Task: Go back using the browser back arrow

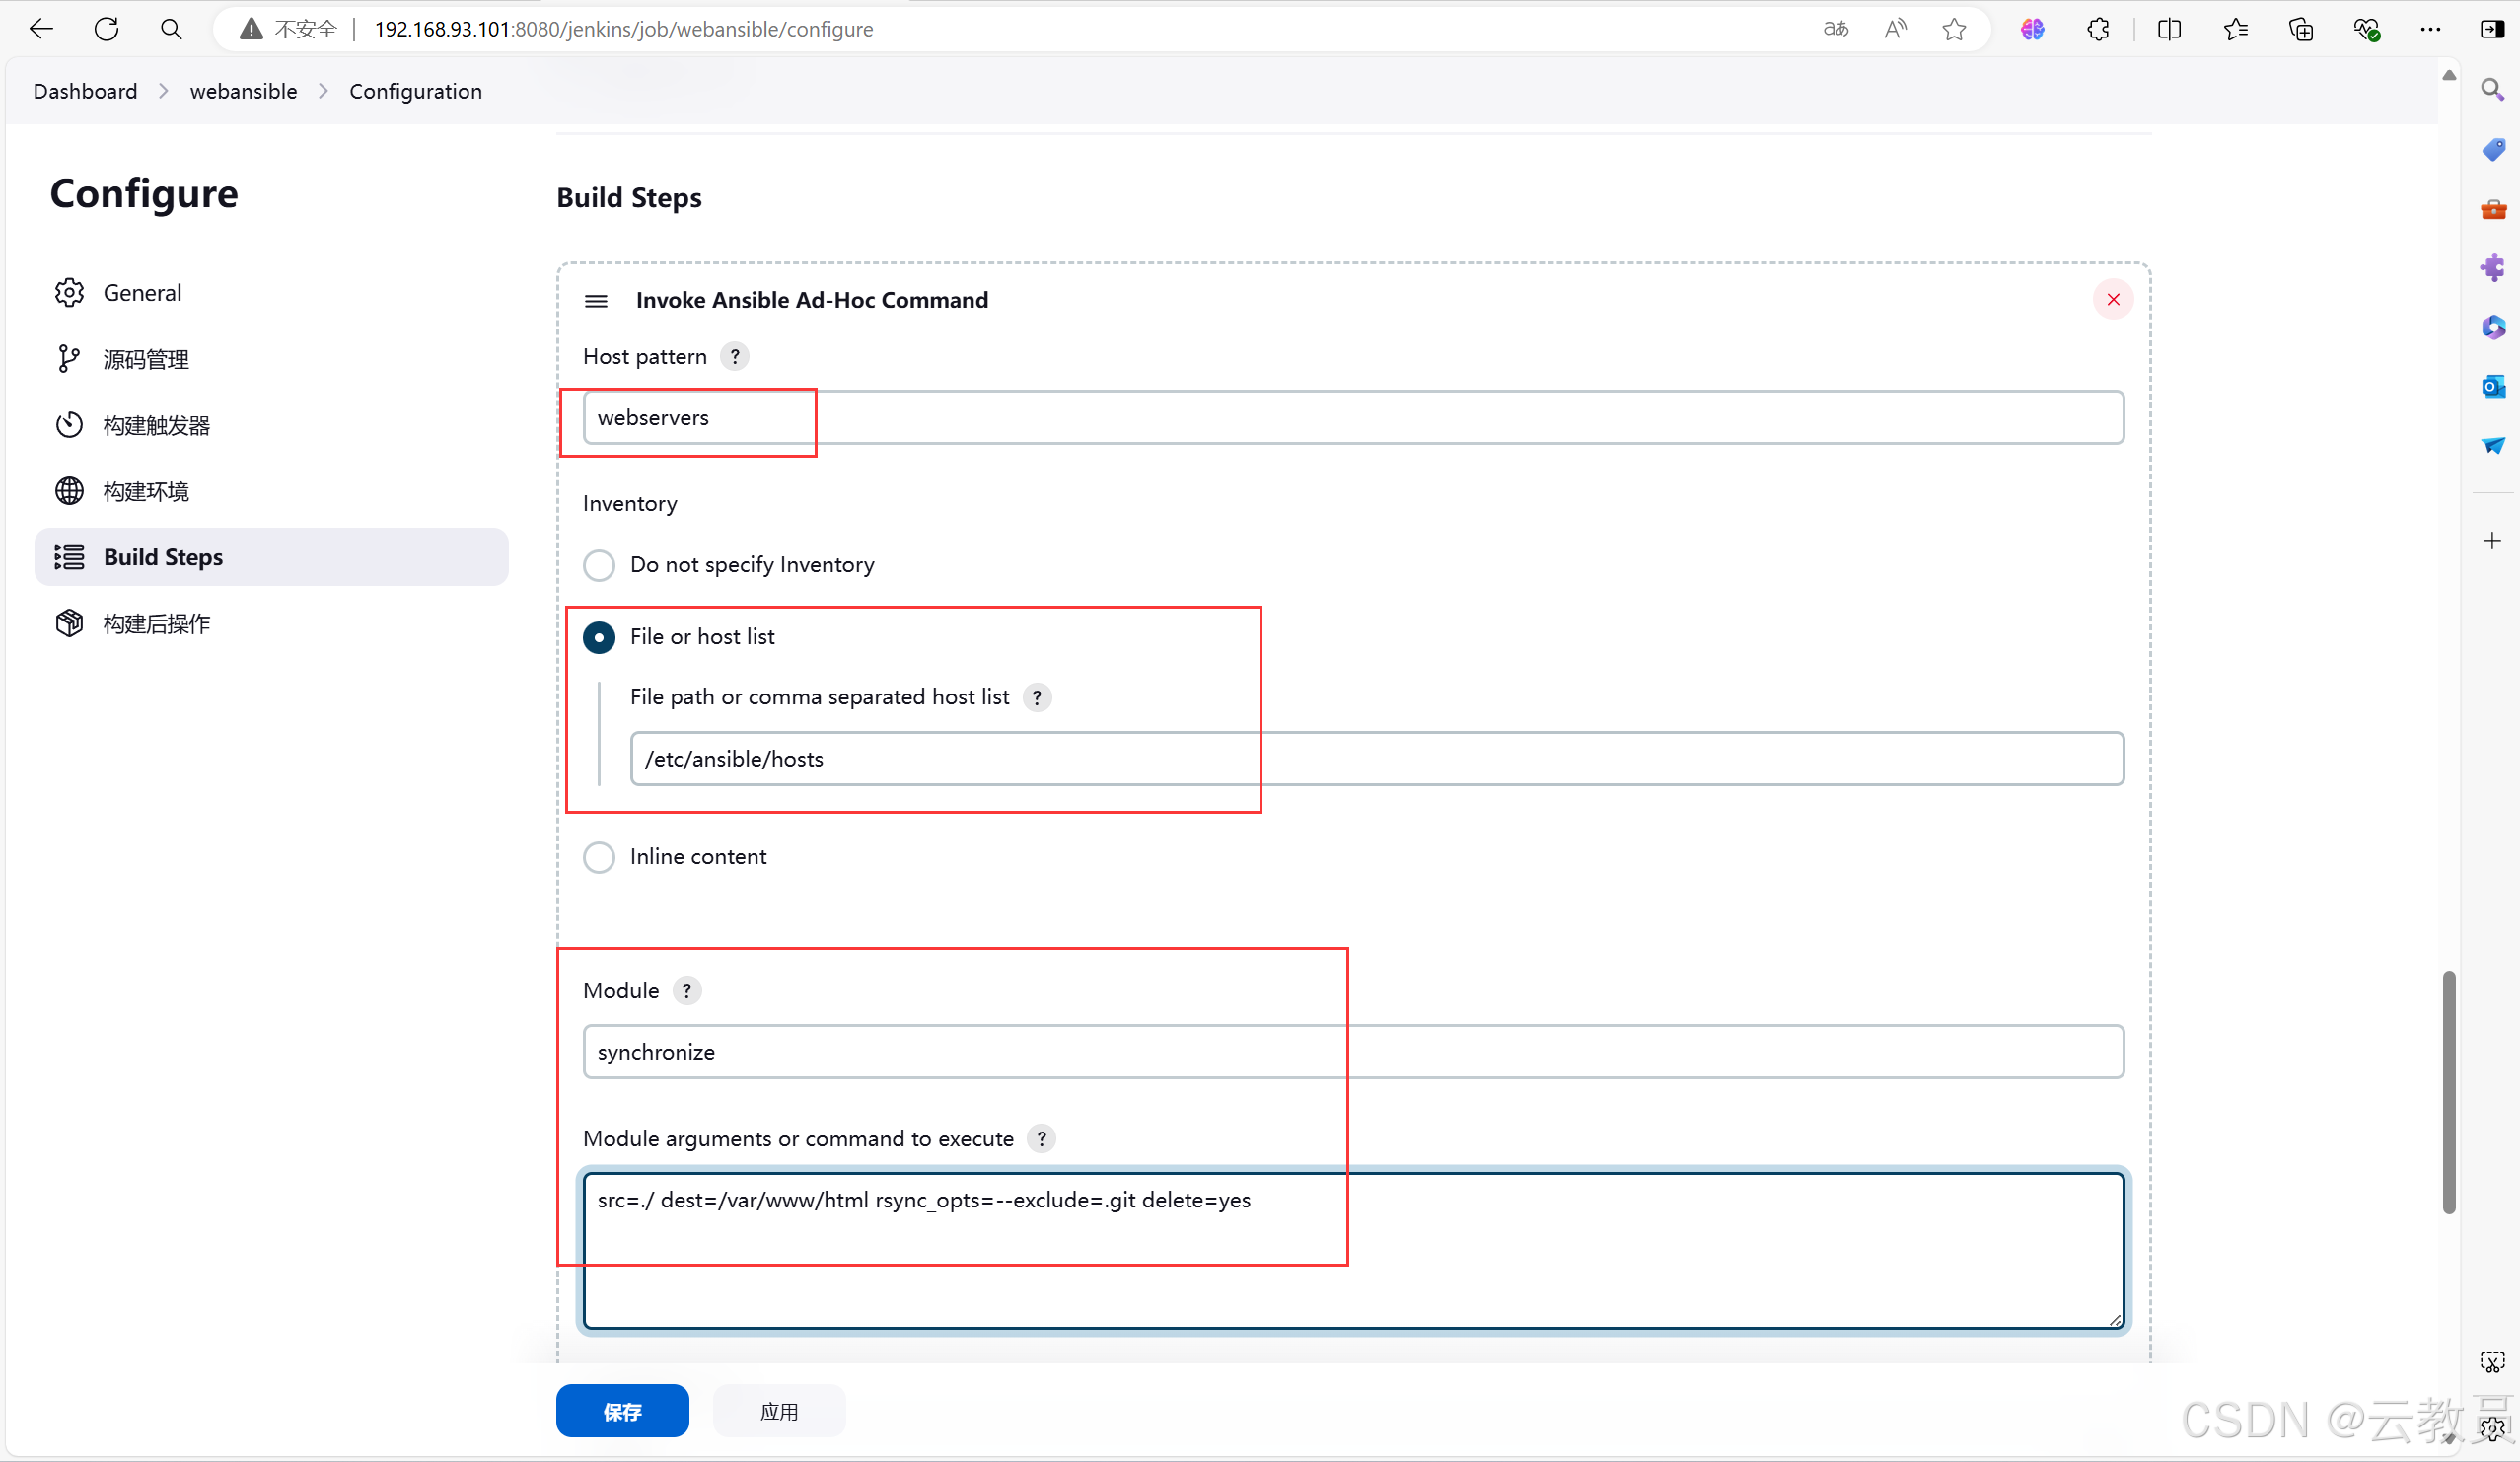Action: 41,29
